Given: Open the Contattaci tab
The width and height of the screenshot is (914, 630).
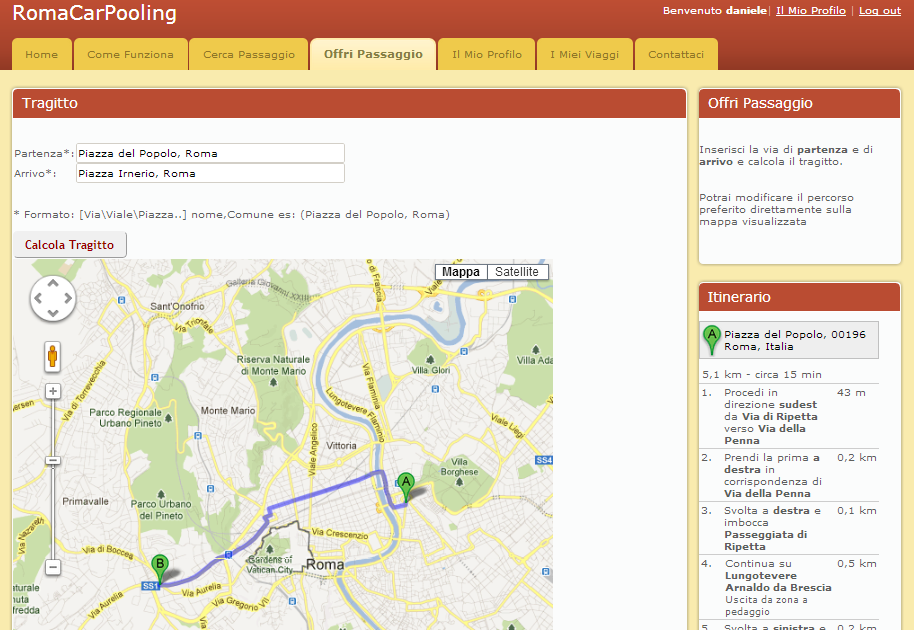Looking at the screenshot, I should [676, 54].
